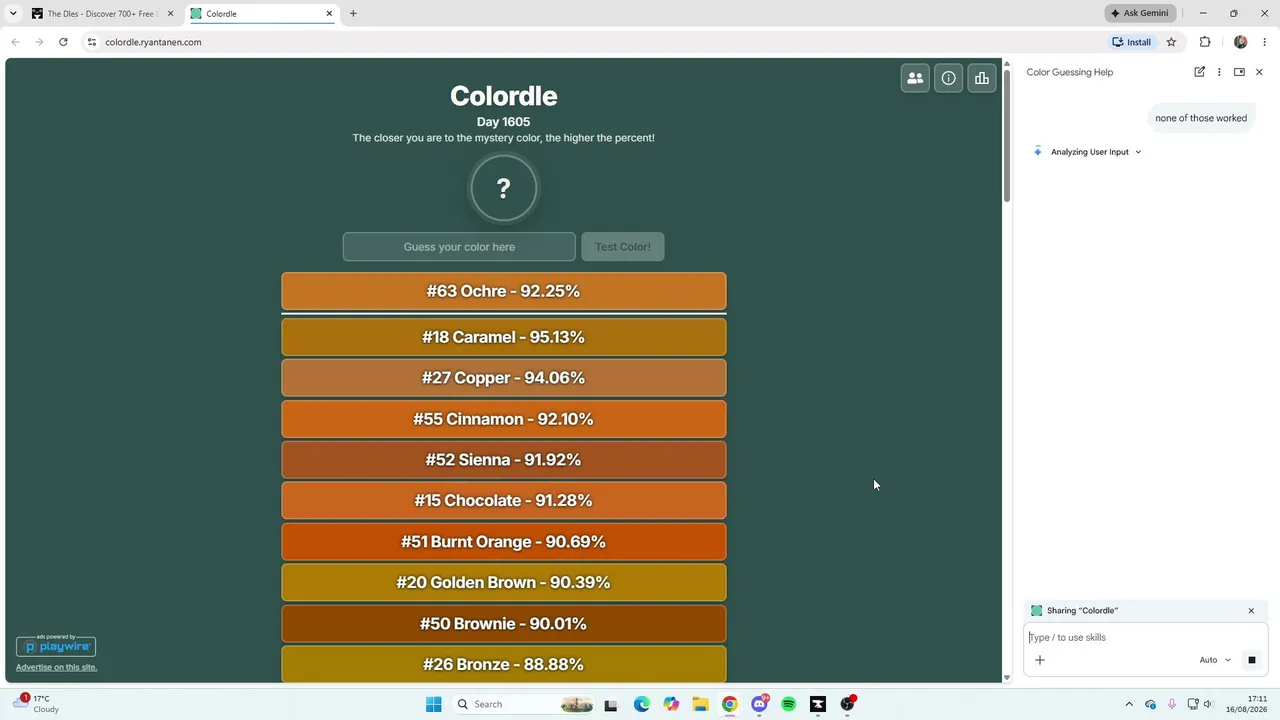Open the Chrome extensions puzzle icon

point(1205,42)
